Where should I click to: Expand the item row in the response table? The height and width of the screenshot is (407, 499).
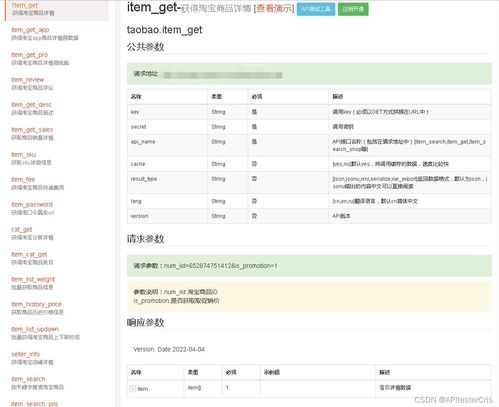132,389
